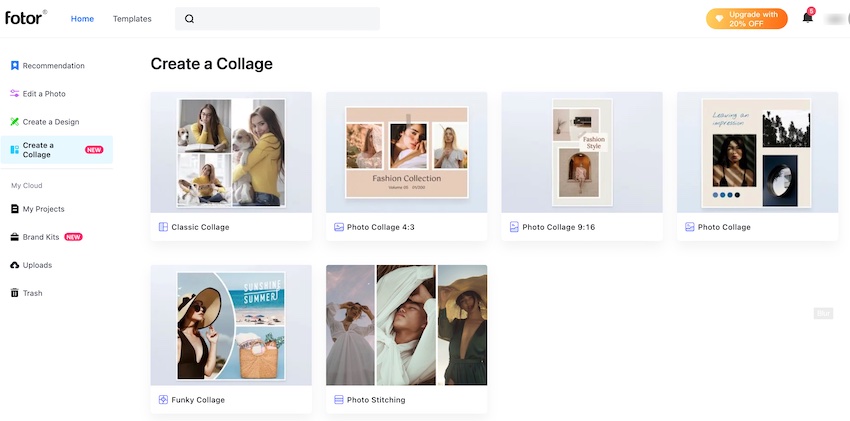Open My Projects file icon
Image resolution: width=850 pixels, height=421 pixels.
15,209
